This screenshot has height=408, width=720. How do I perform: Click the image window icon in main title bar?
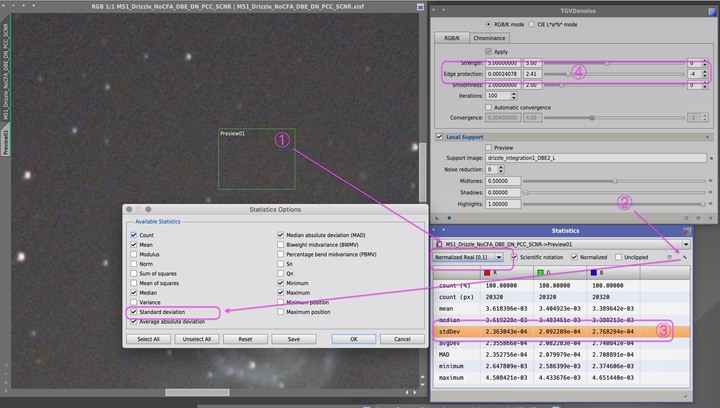coord(420,7)
